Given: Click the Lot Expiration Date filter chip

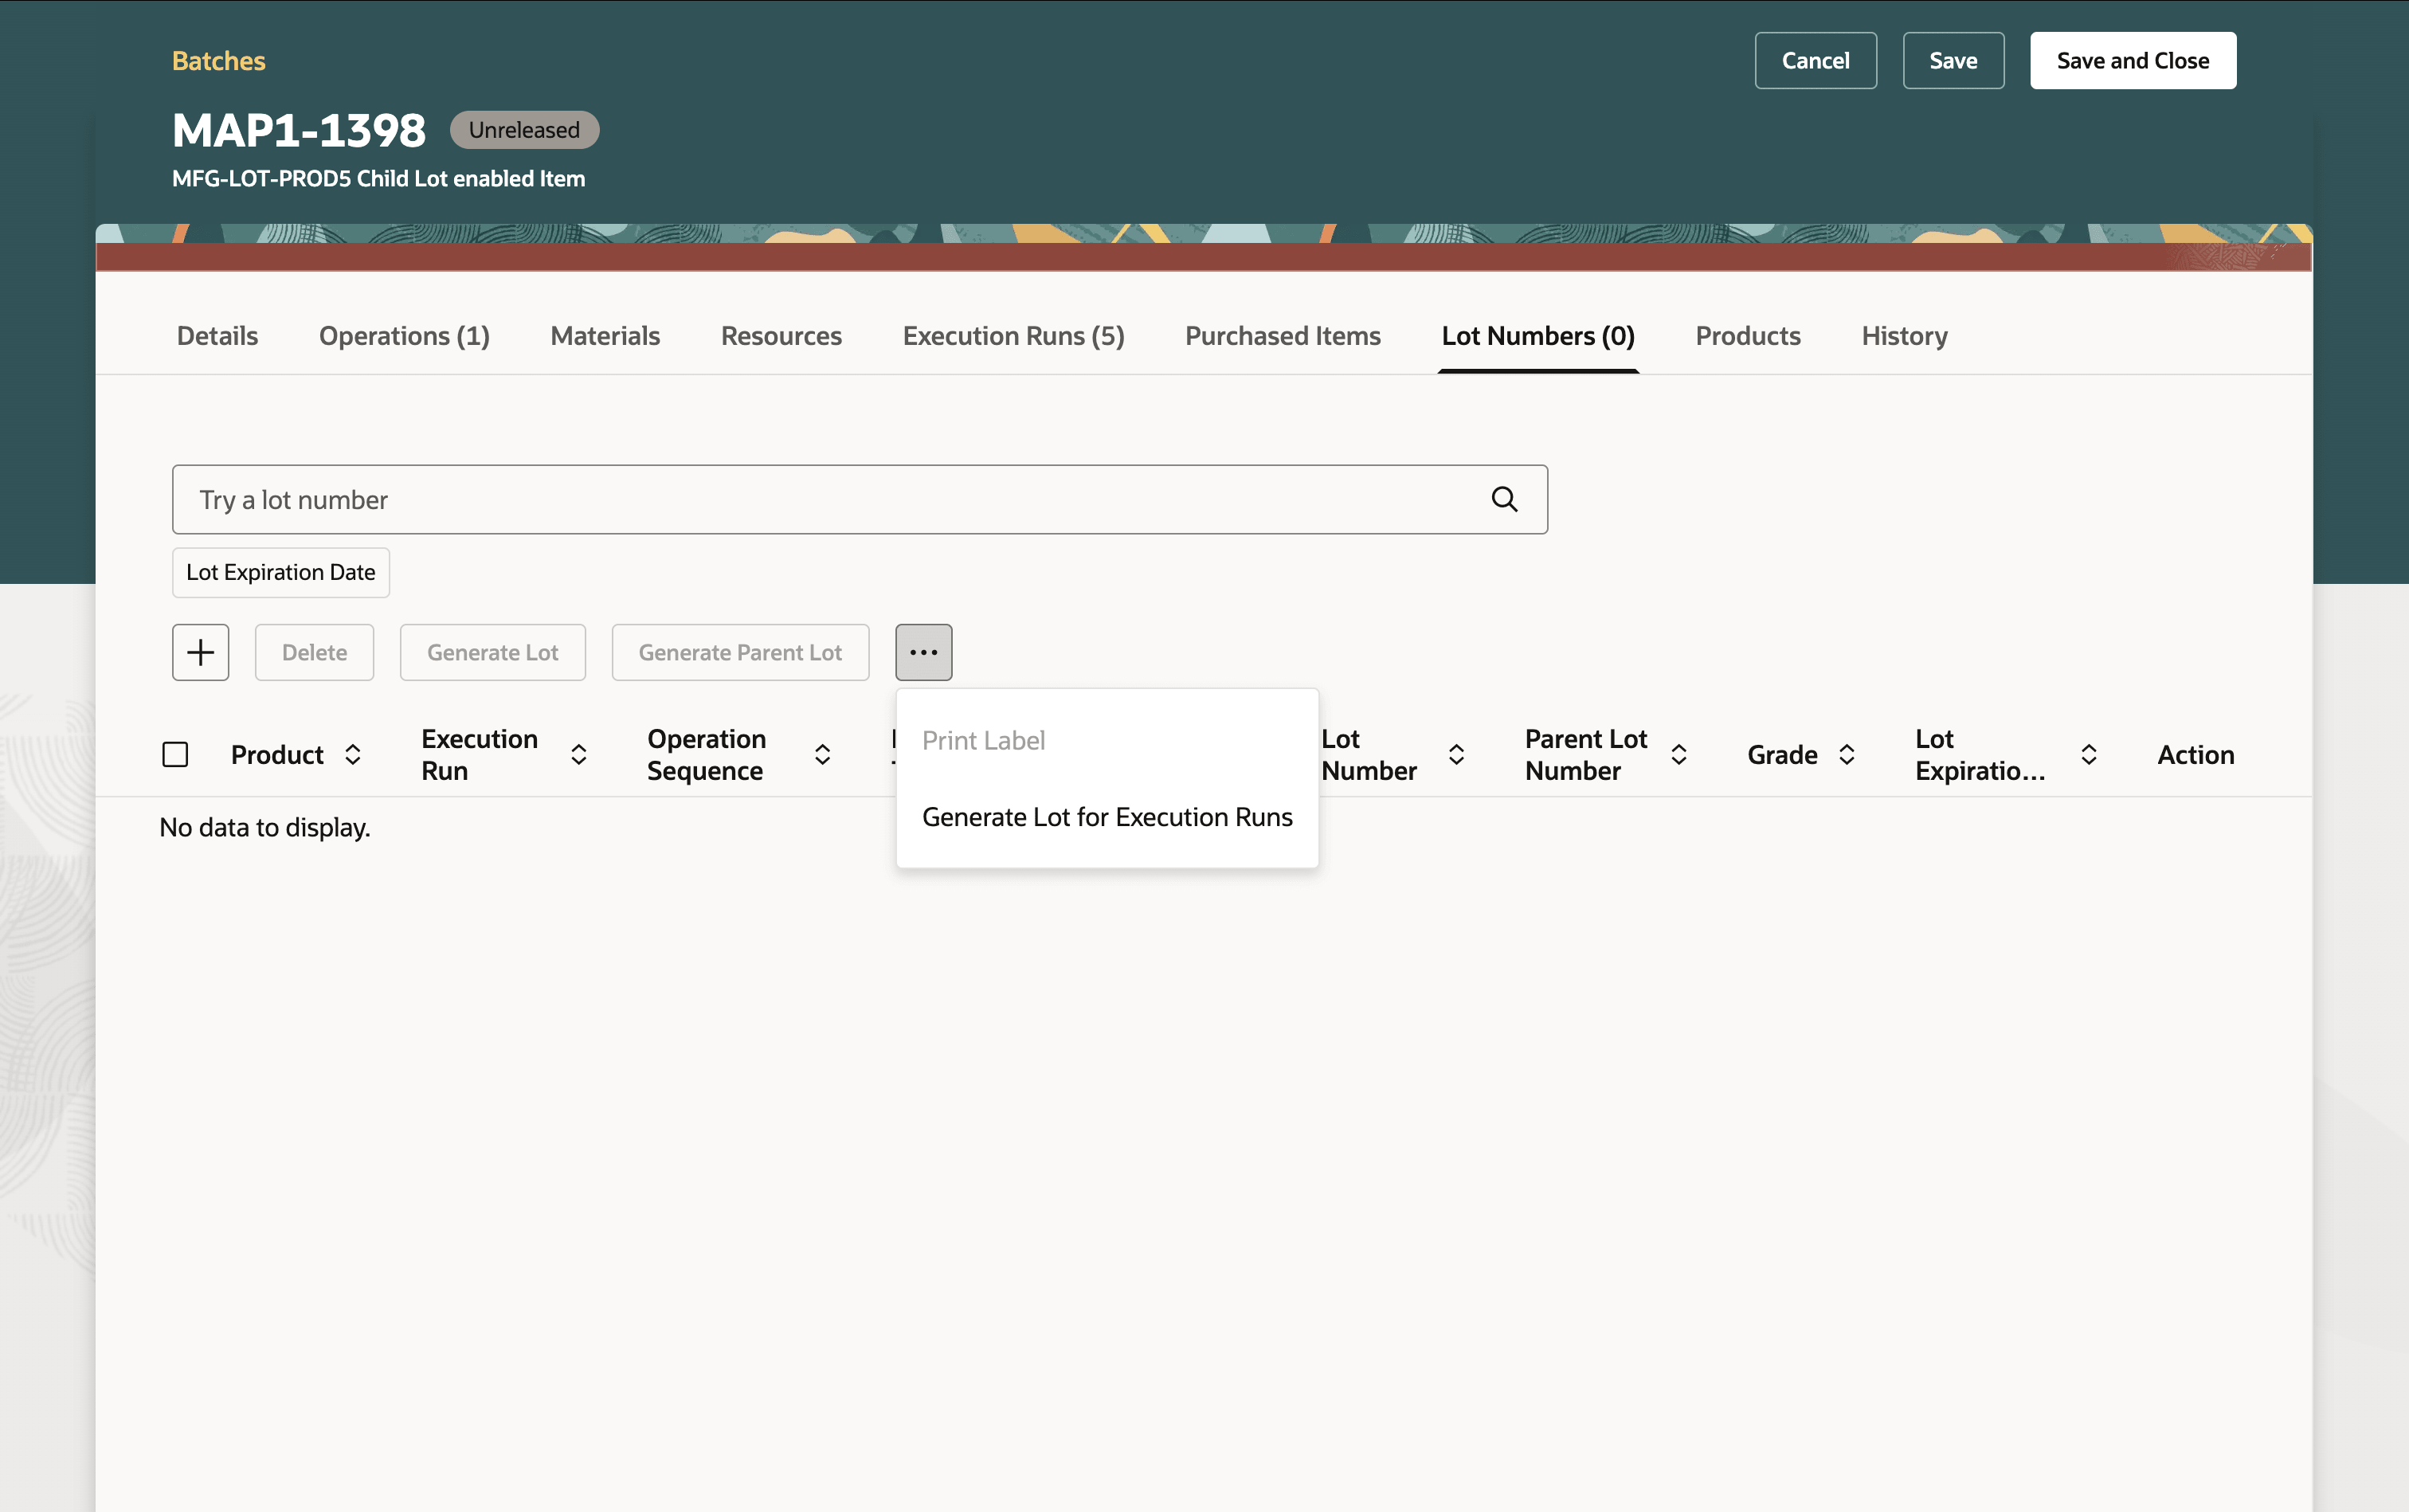Looking at the screenshot, I should pyautogui.click(x=281, y=572).
